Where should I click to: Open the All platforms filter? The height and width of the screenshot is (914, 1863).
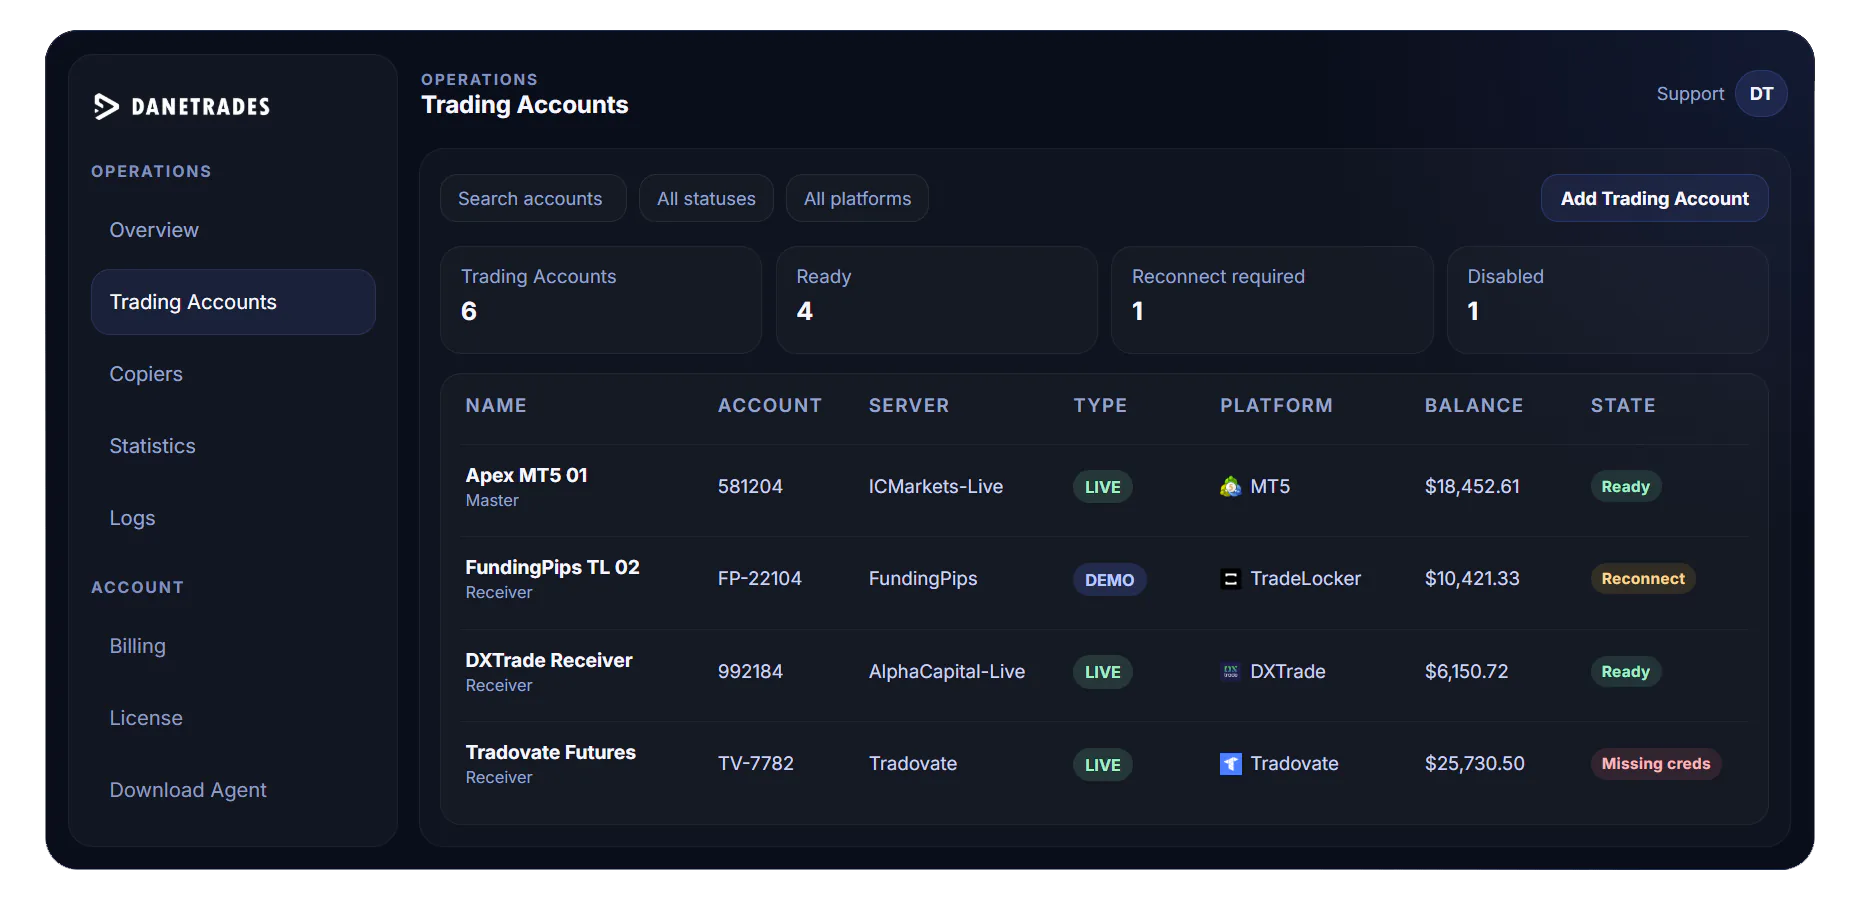[x=857, y=198]
